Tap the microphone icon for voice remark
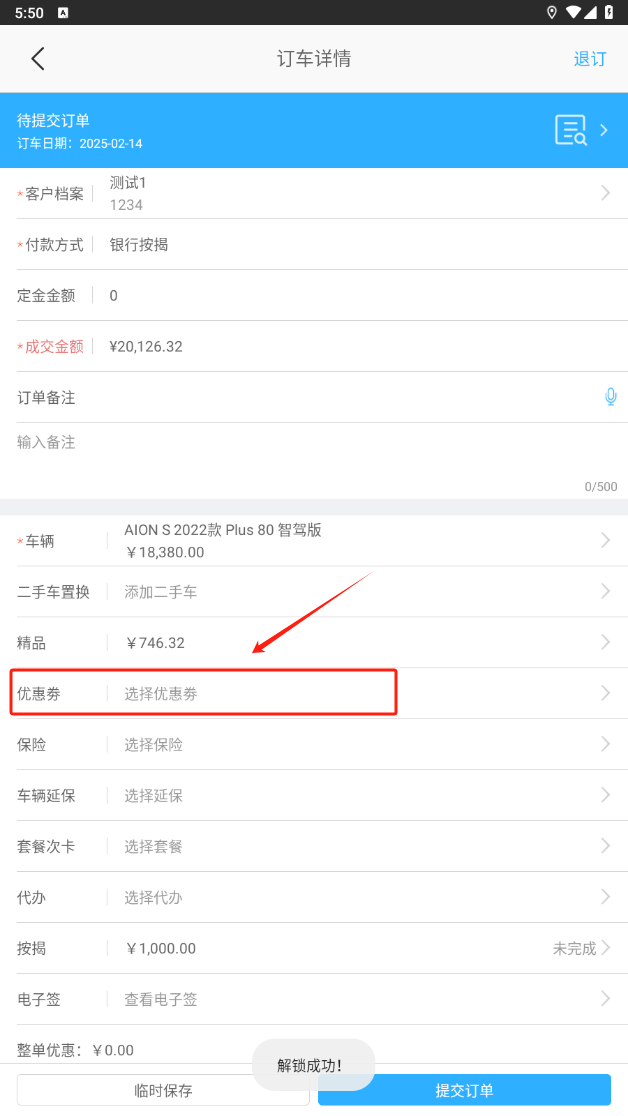628x1116 pixels. 610,397
